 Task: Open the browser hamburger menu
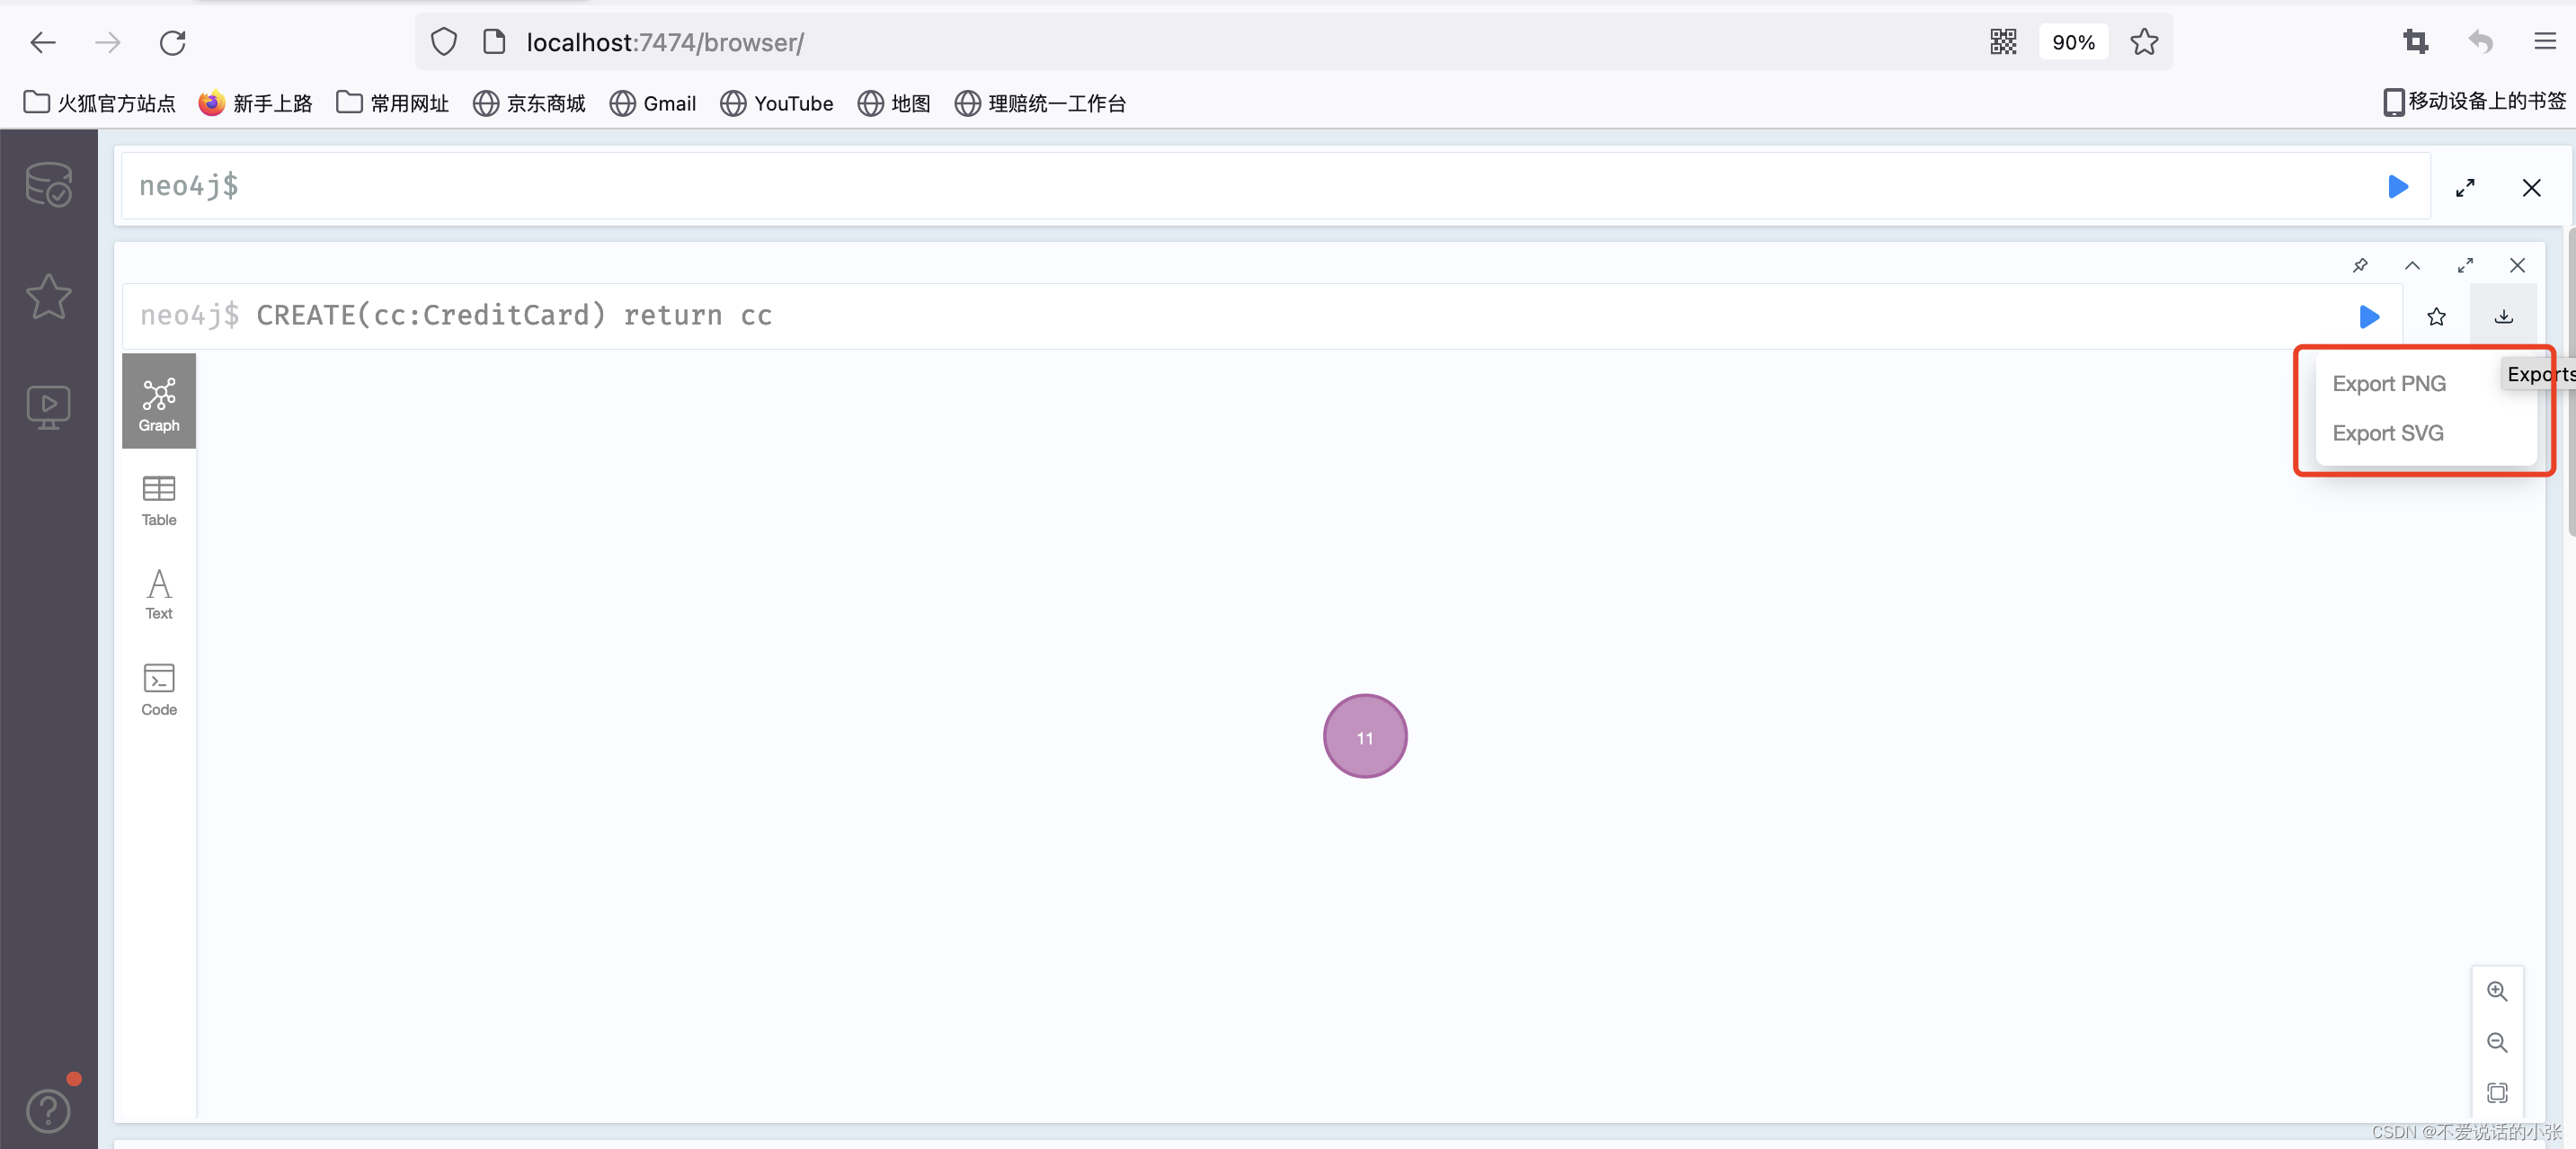[x=2545, y=42]
